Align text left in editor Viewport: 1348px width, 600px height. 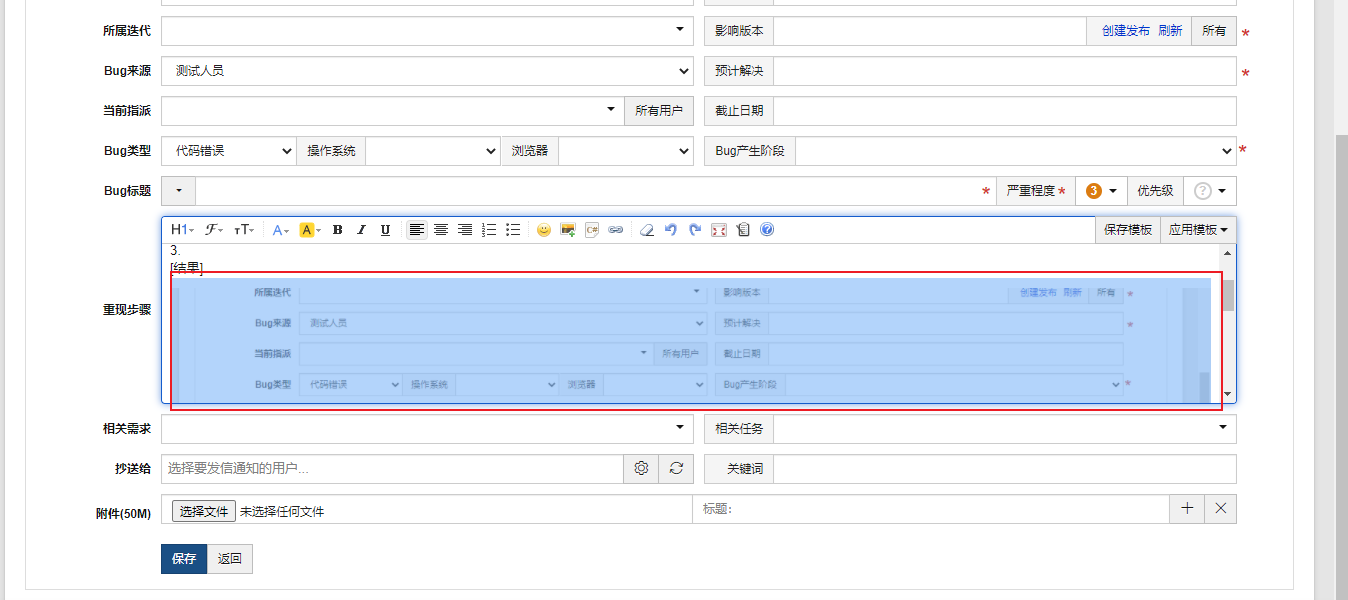click(x=417, y=230)
